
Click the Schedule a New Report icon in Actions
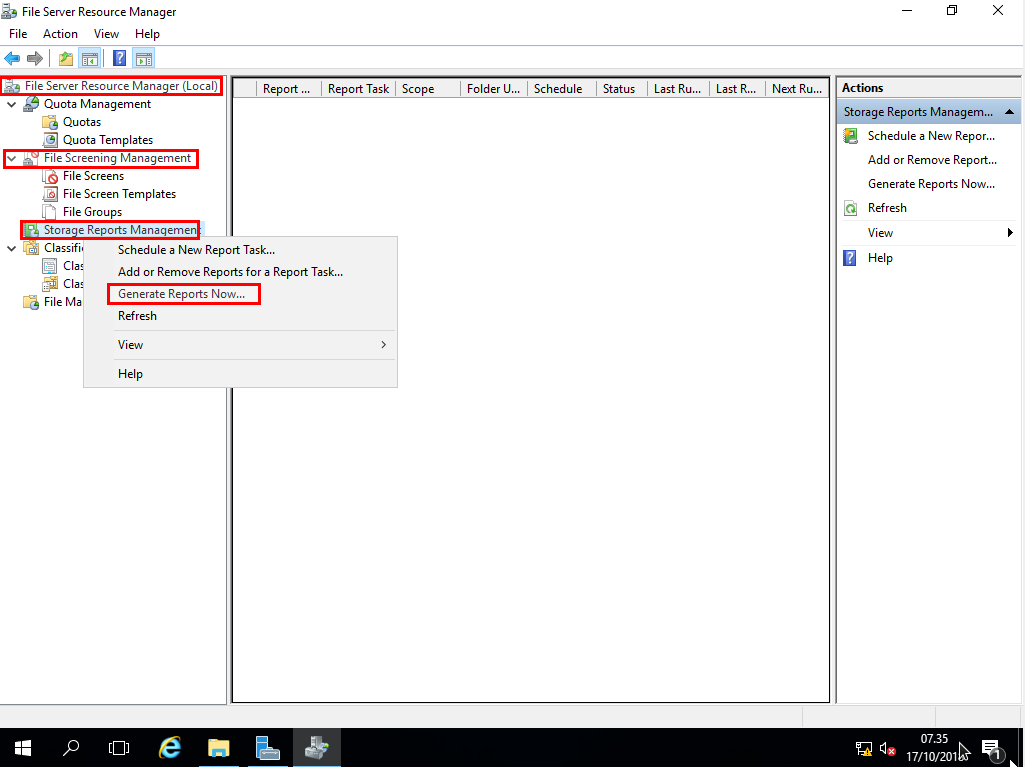(x=850, y=136)
